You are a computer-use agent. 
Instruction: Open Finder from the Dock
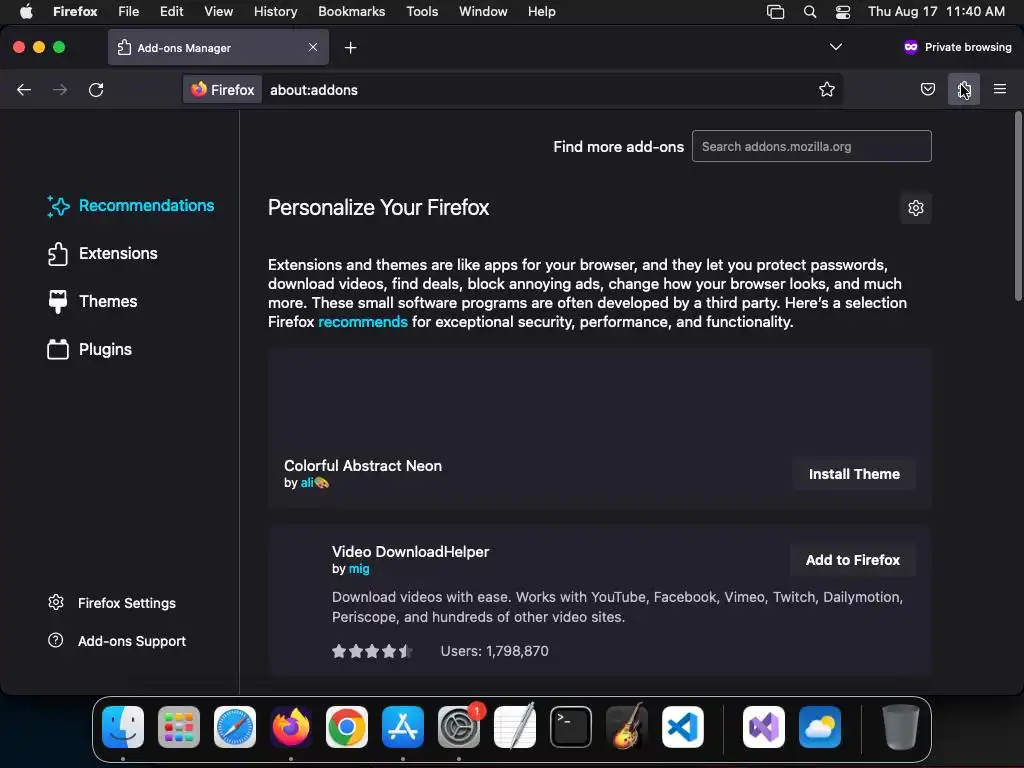point(123,727)
